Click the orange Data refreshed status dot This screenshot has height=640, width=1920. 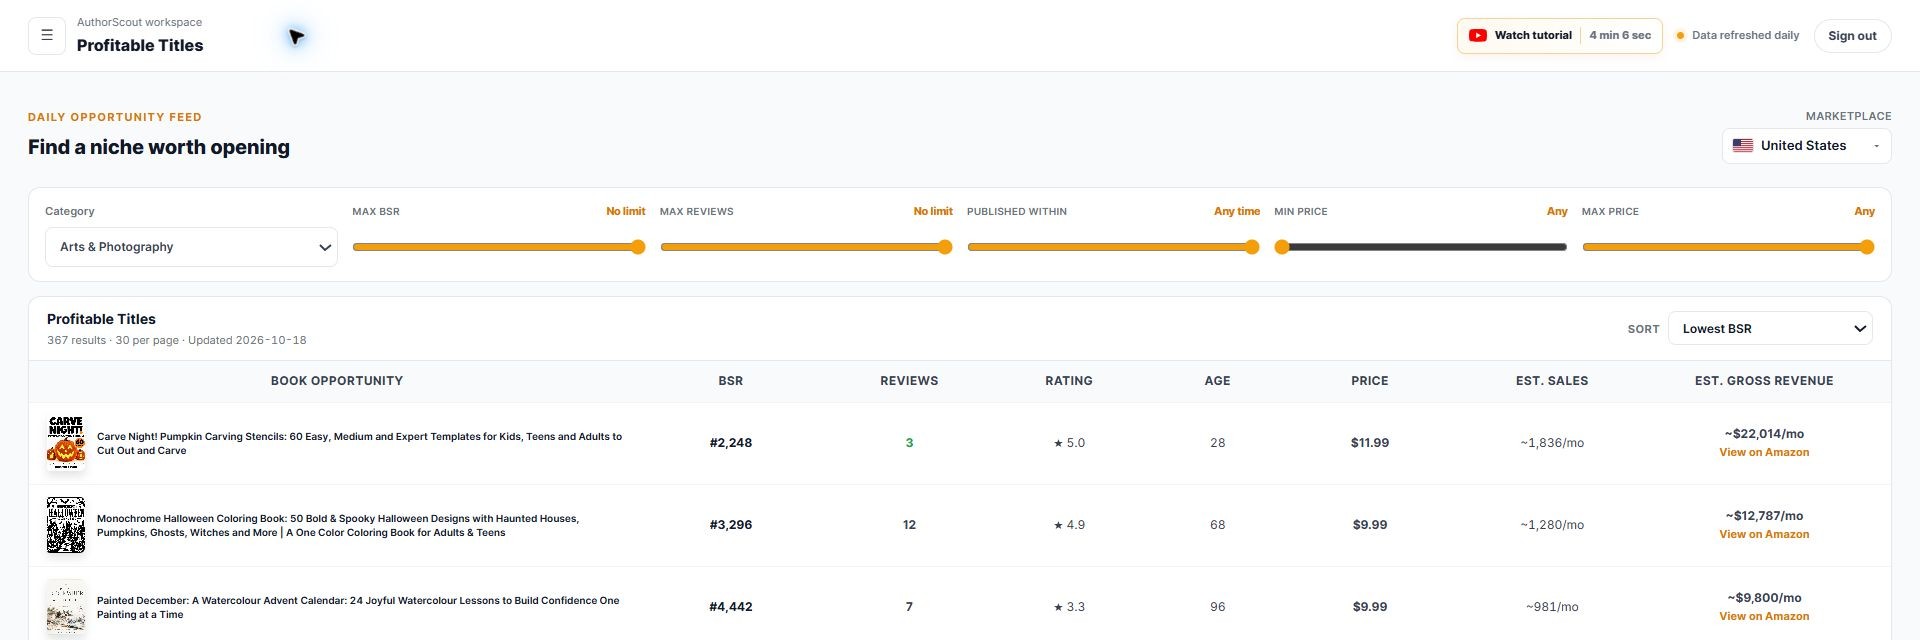[x=1680, y=36]
